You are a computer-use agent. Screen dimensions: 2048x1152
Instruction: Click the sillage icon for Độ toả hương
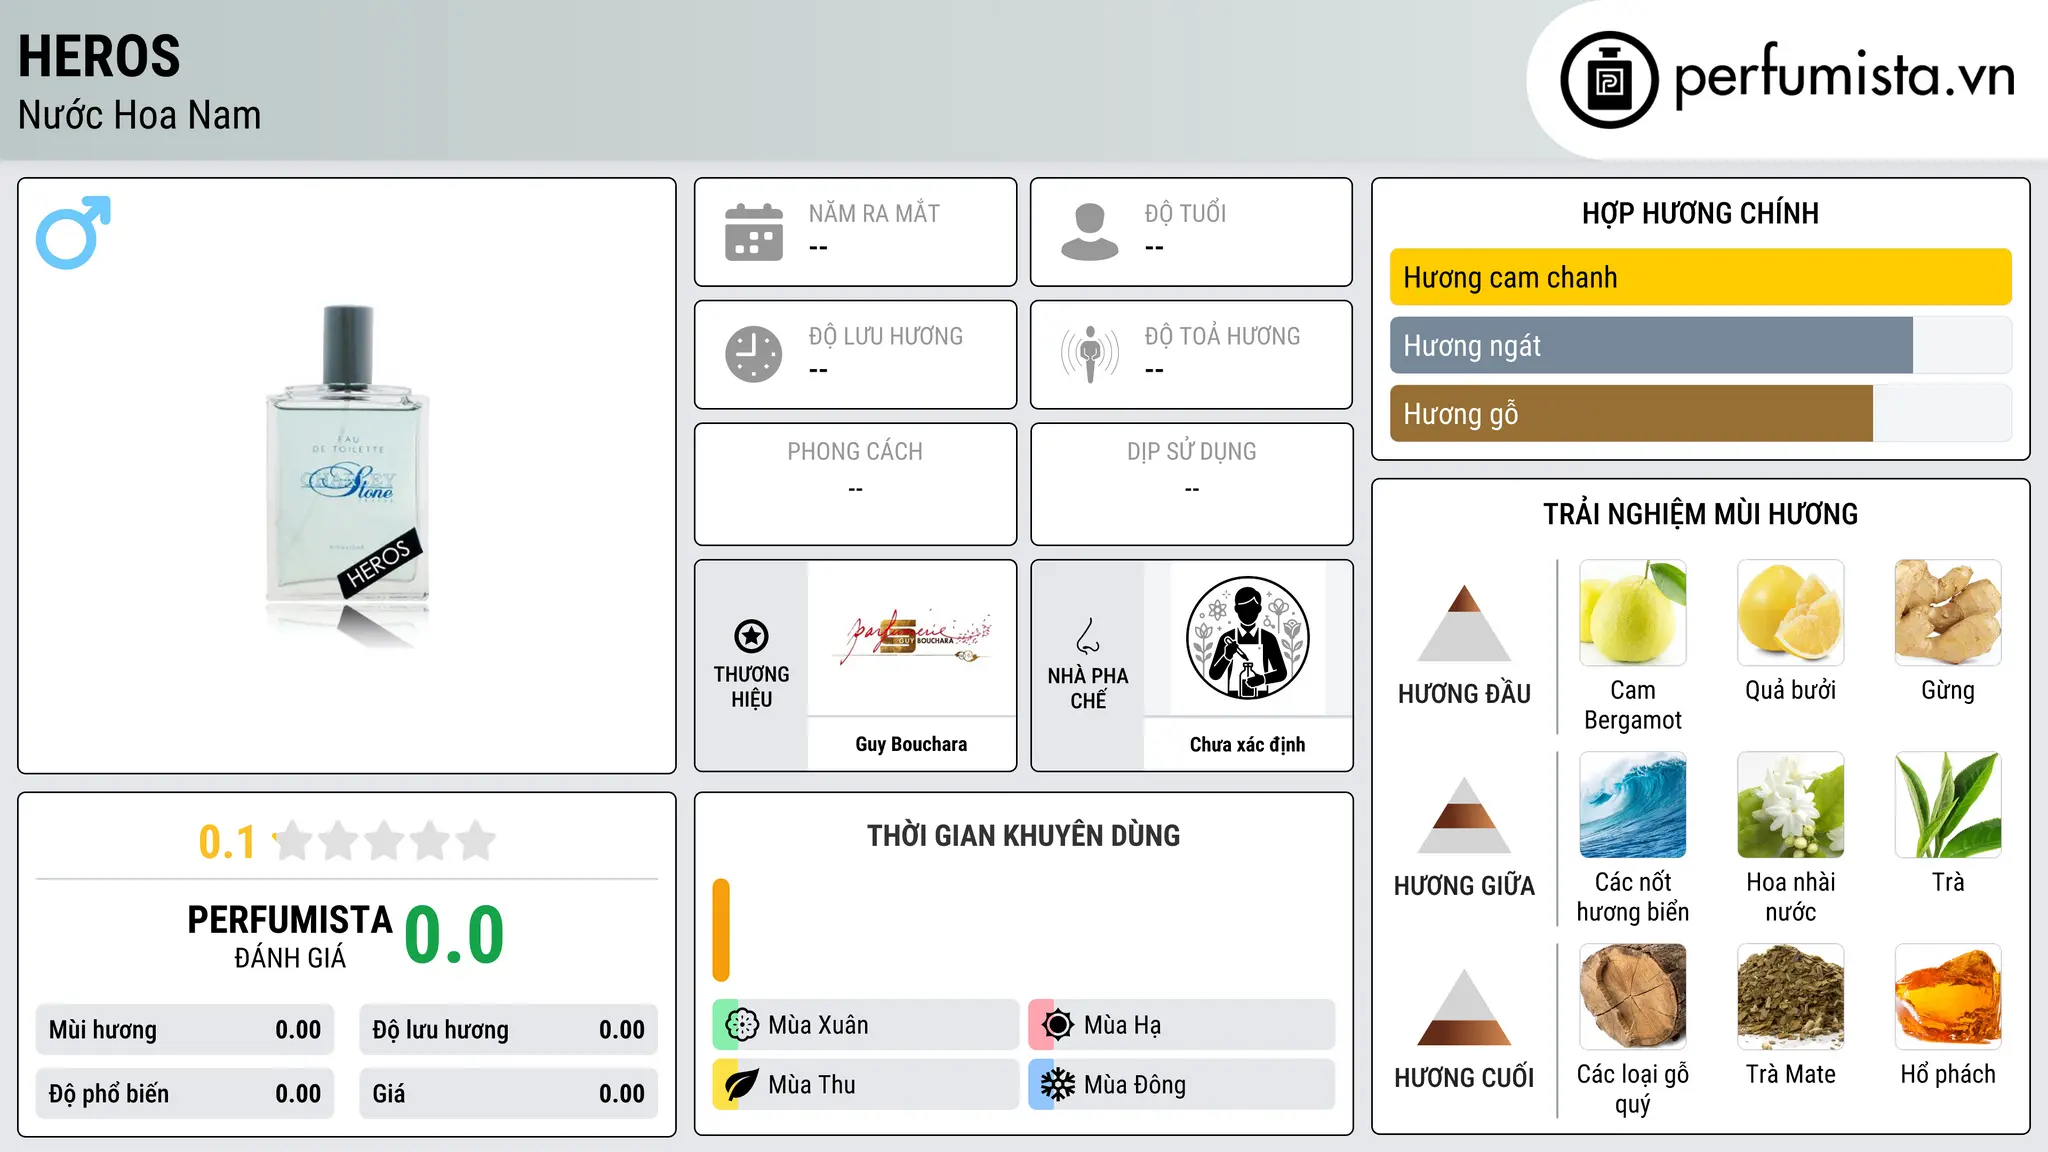coord(1090,354)
